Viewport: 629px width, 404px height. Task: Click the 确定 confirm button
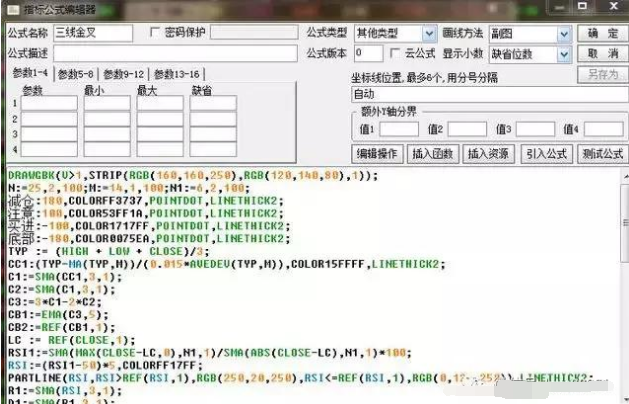[603, 33]
